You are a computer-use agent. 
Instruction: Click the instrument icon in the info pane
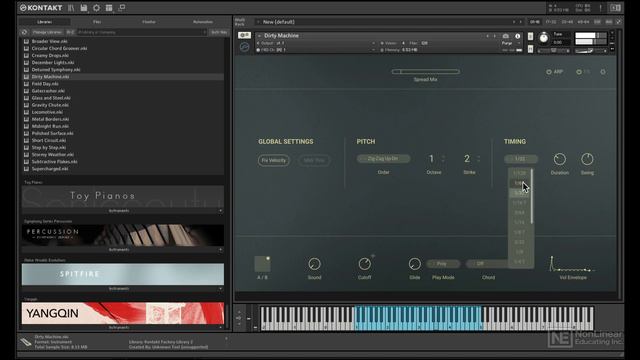coord(26,342)
